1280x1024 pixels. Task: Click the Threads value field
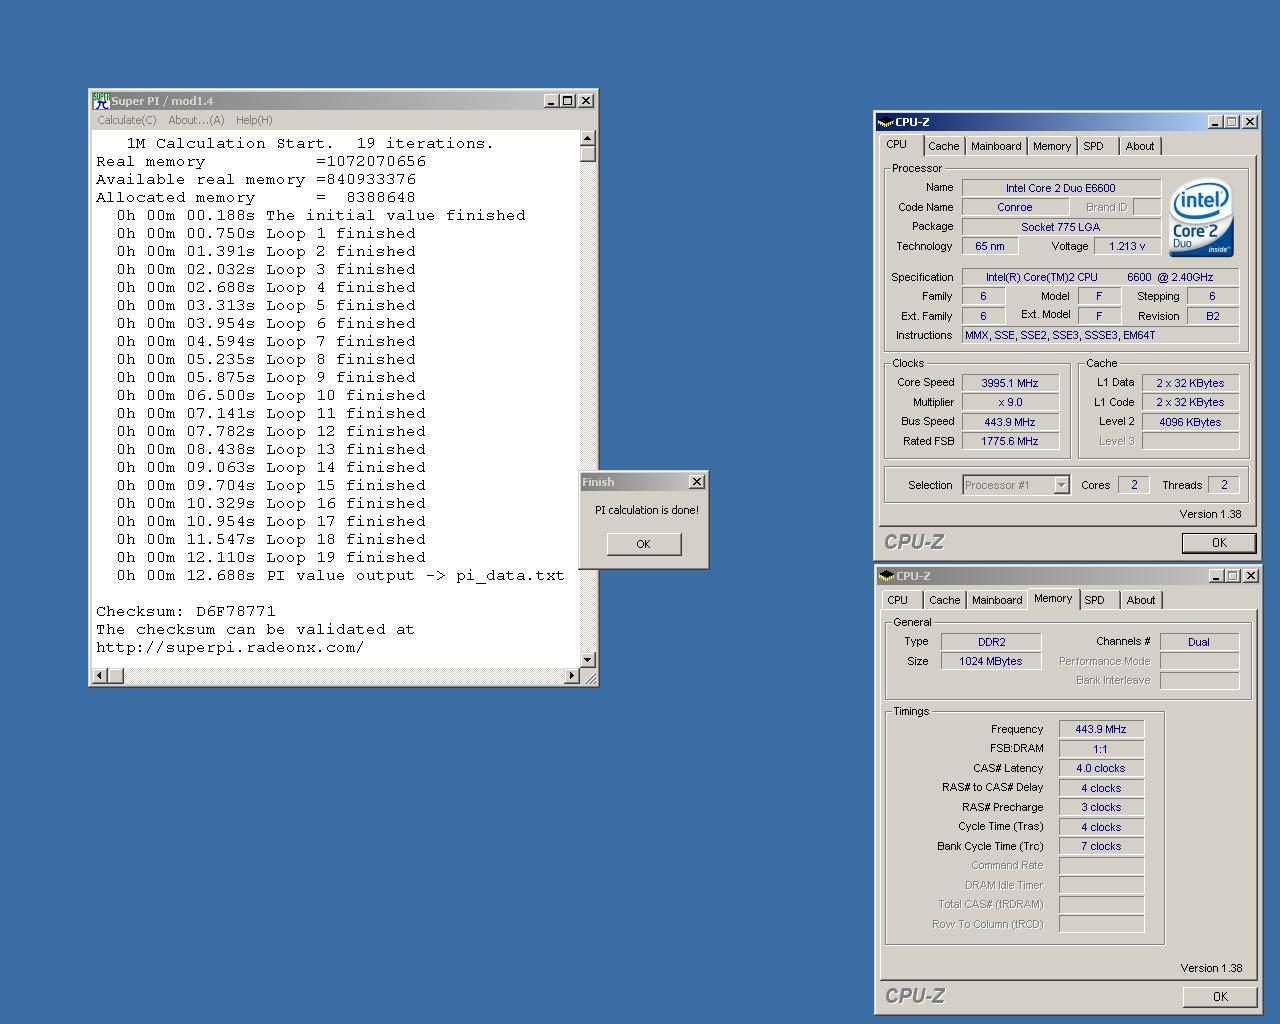coord(1224,485)
